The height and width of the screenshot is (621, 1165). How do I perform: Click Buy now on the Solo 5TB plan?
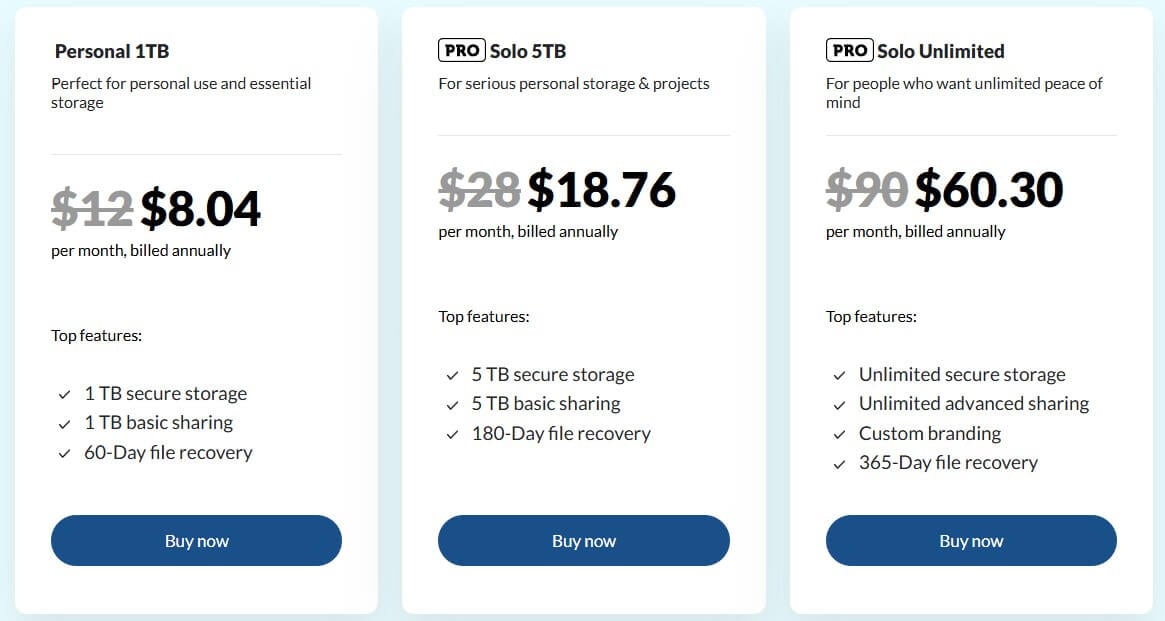(583, 540)
